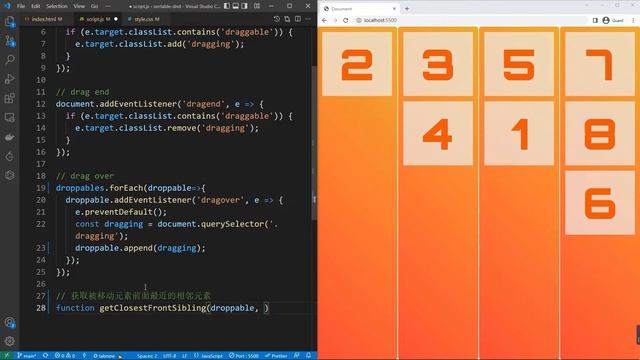
Task: Open the editor More Actions menu
Action: point(308,19)
